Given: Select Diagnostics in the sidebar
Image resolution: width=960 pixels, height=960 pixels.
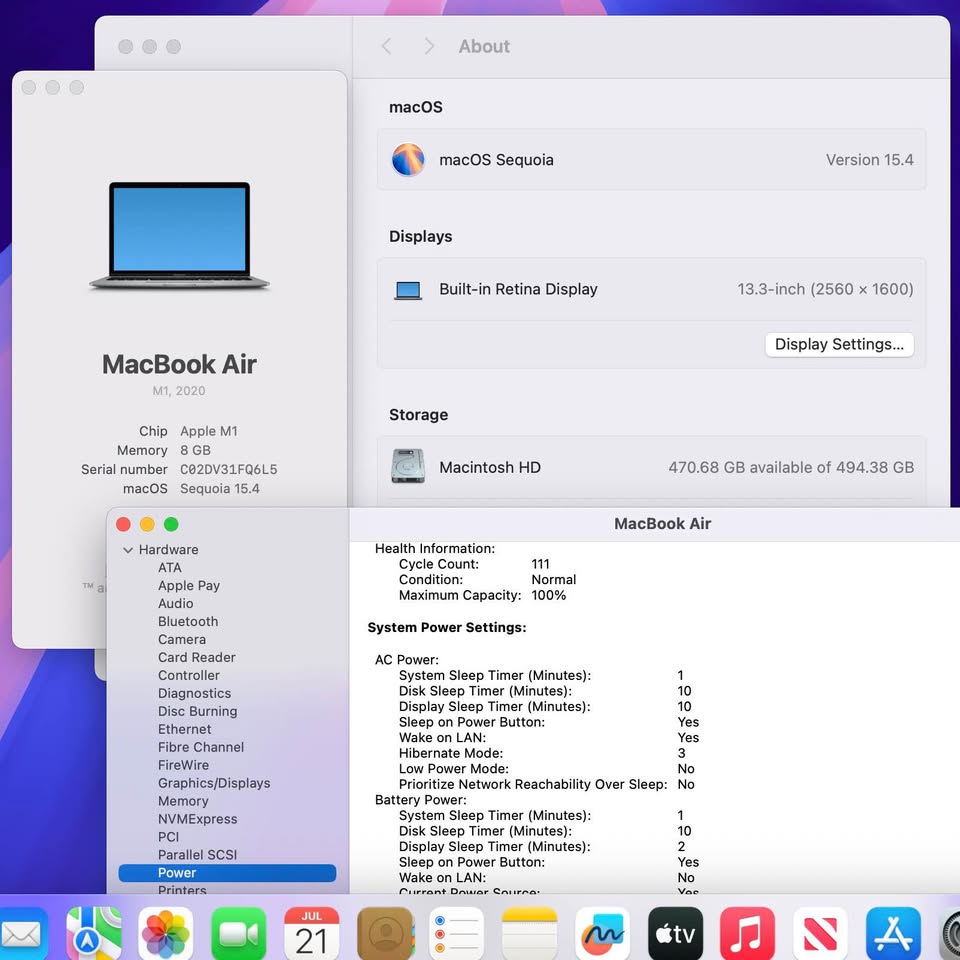Looking at the screenshot, I should coord(194,693).
